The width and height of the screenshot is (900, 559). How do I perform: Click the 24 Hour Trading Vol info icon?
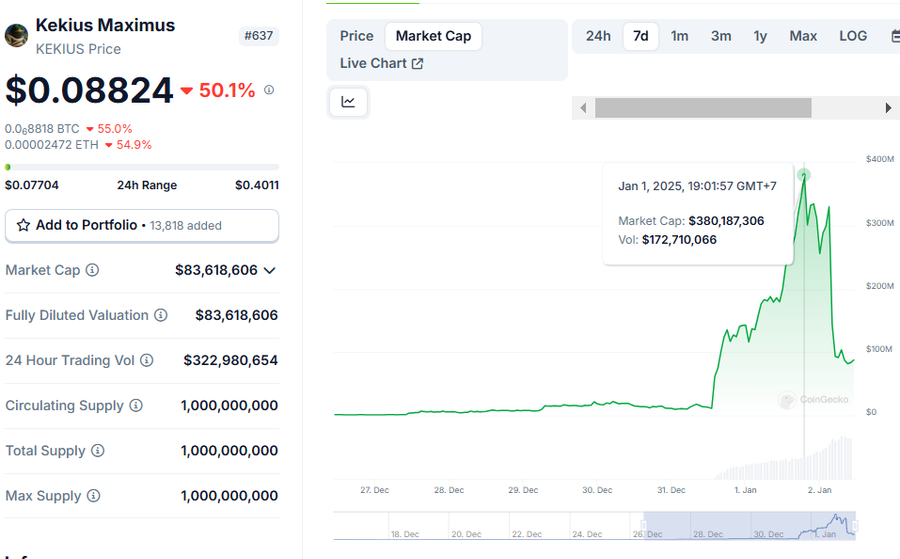146,360
